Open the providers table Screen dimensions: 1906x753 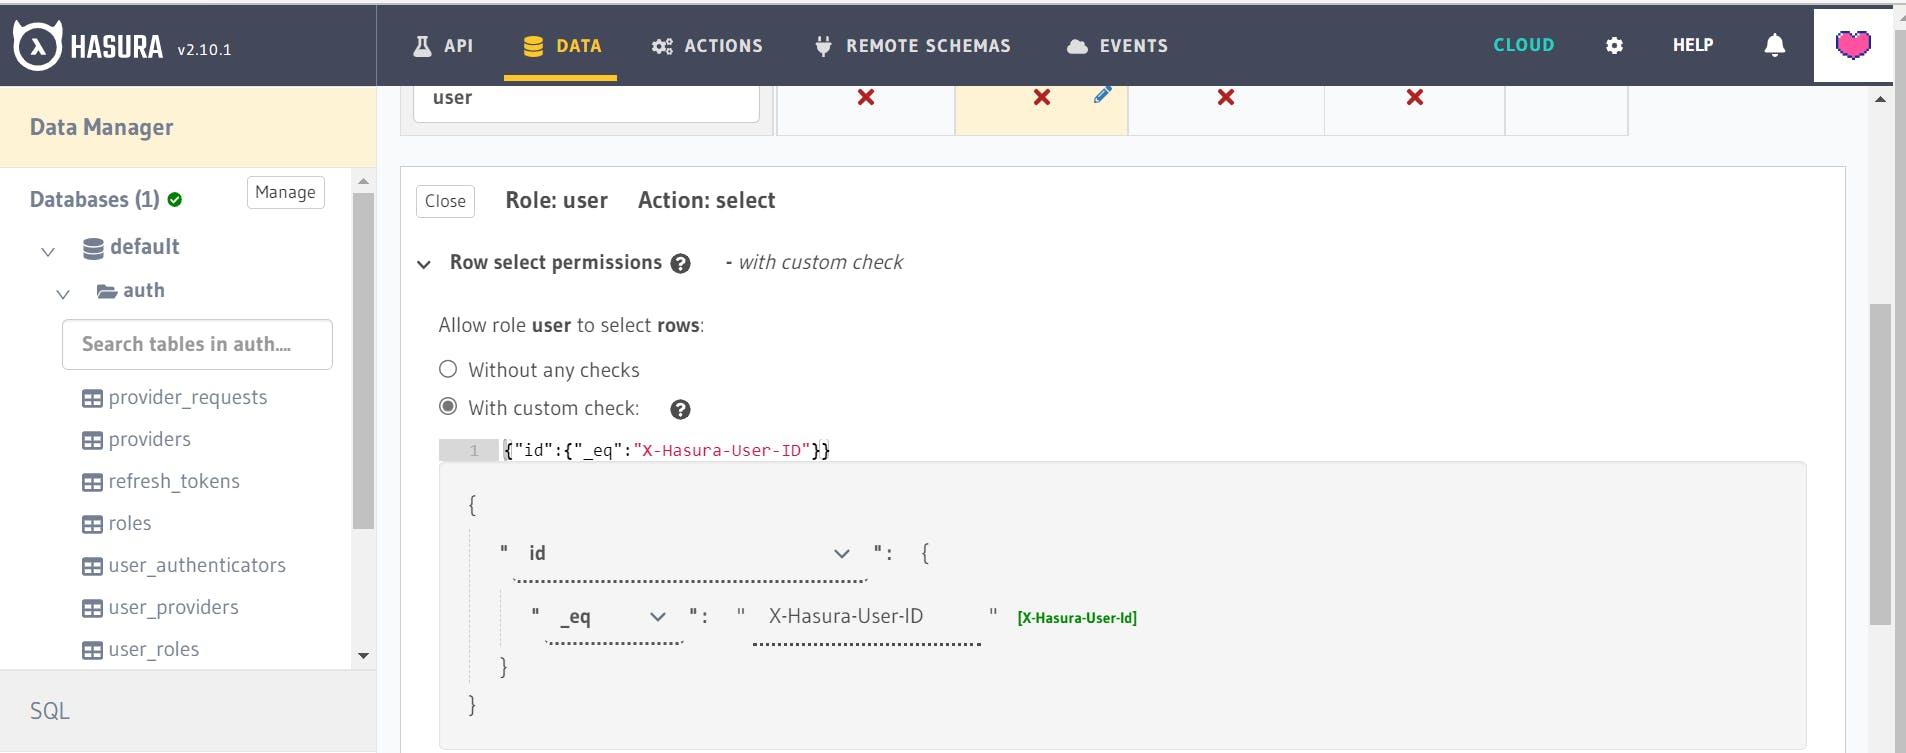[x=149, y=439]
